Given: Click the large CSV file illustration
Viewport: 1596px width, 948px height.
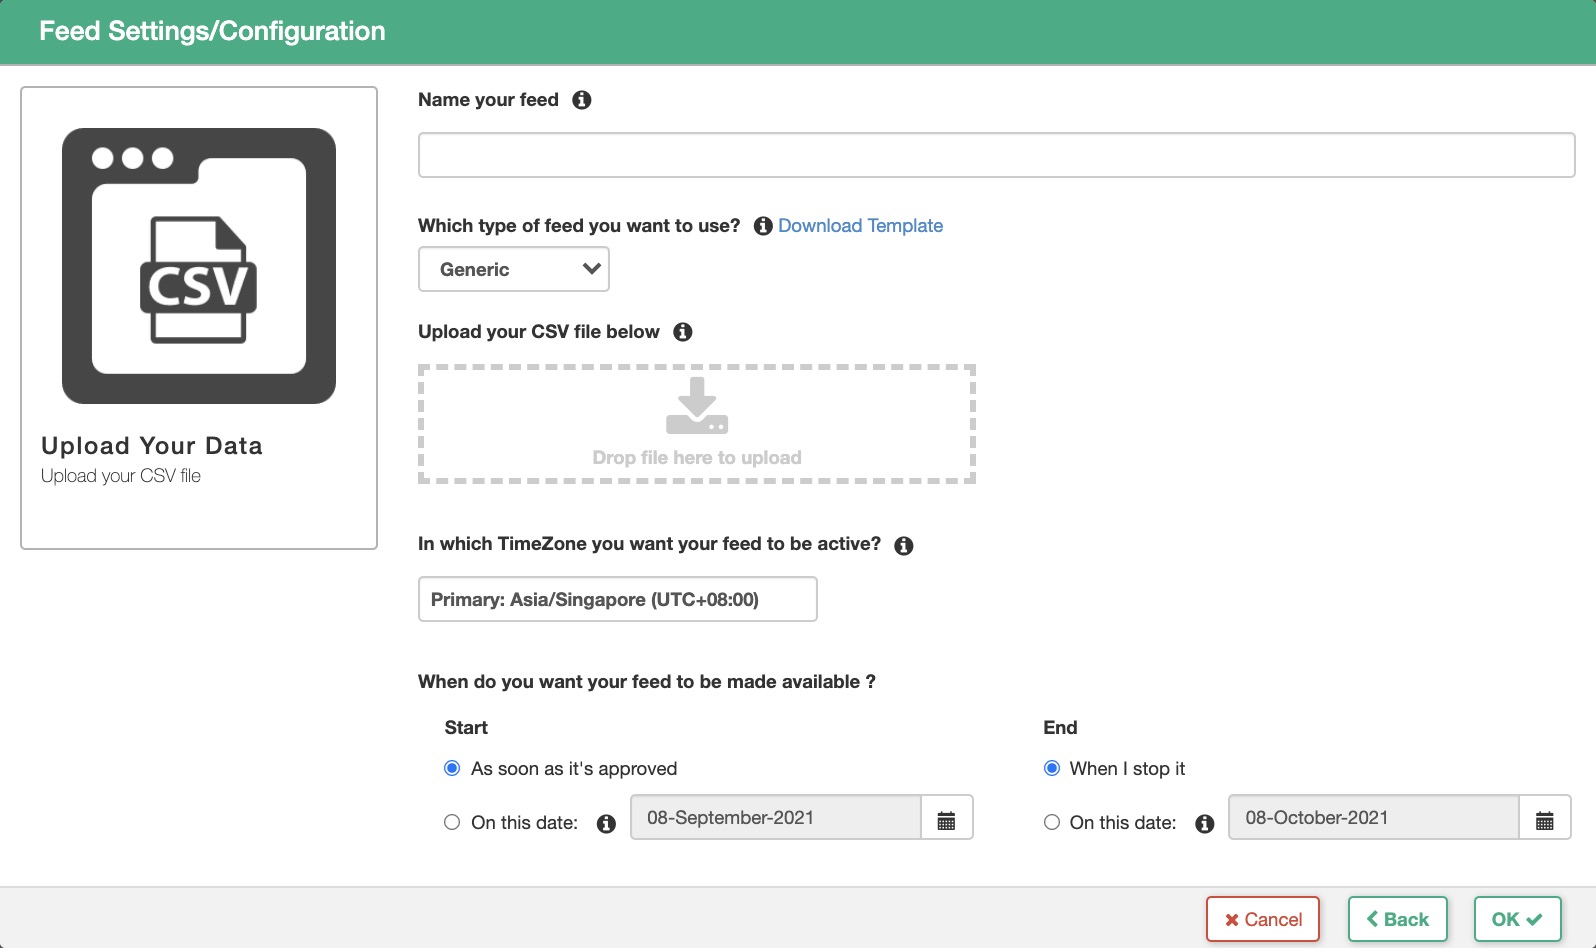Looking at the screenshot, I should 199,266.
